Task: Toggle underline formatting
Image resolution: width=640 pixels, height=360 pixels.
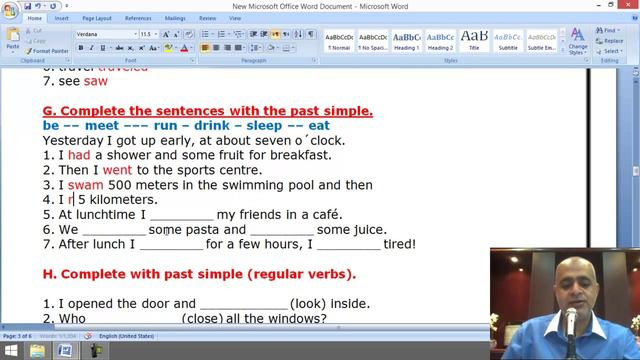Action: point(102,48)
